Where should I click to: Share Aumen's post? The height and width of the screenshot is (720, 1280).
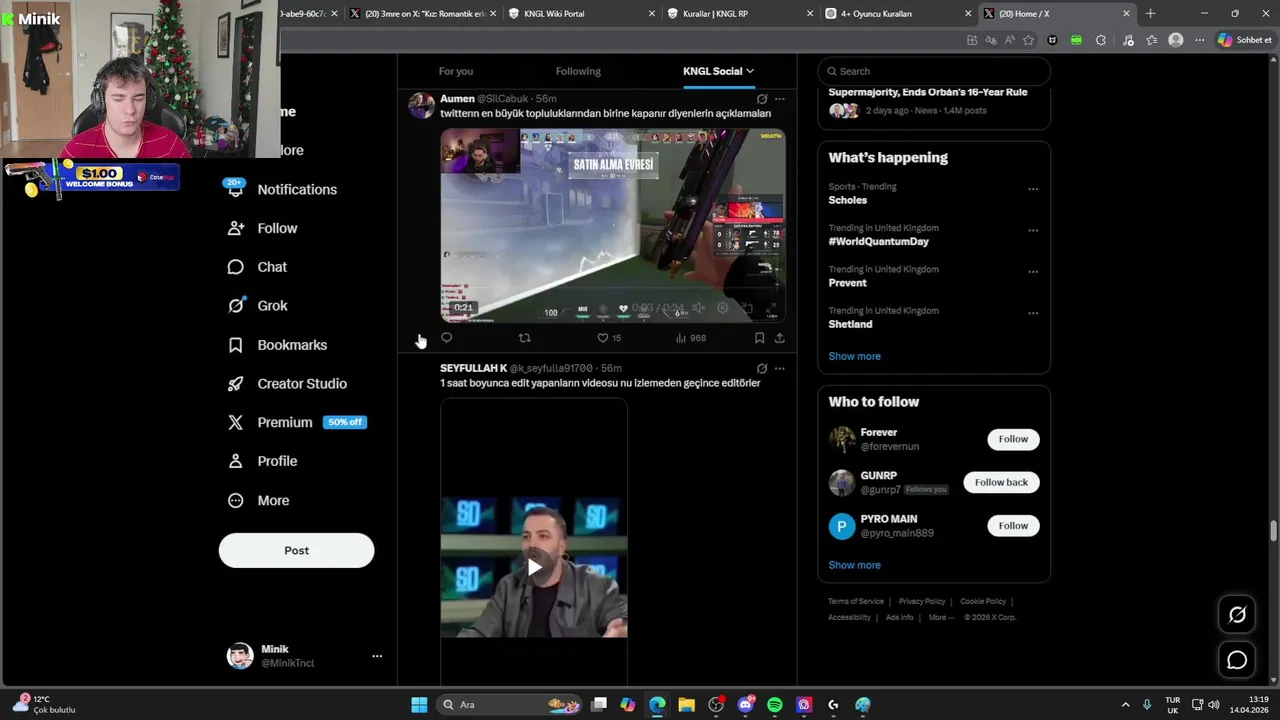pos(779,338)
